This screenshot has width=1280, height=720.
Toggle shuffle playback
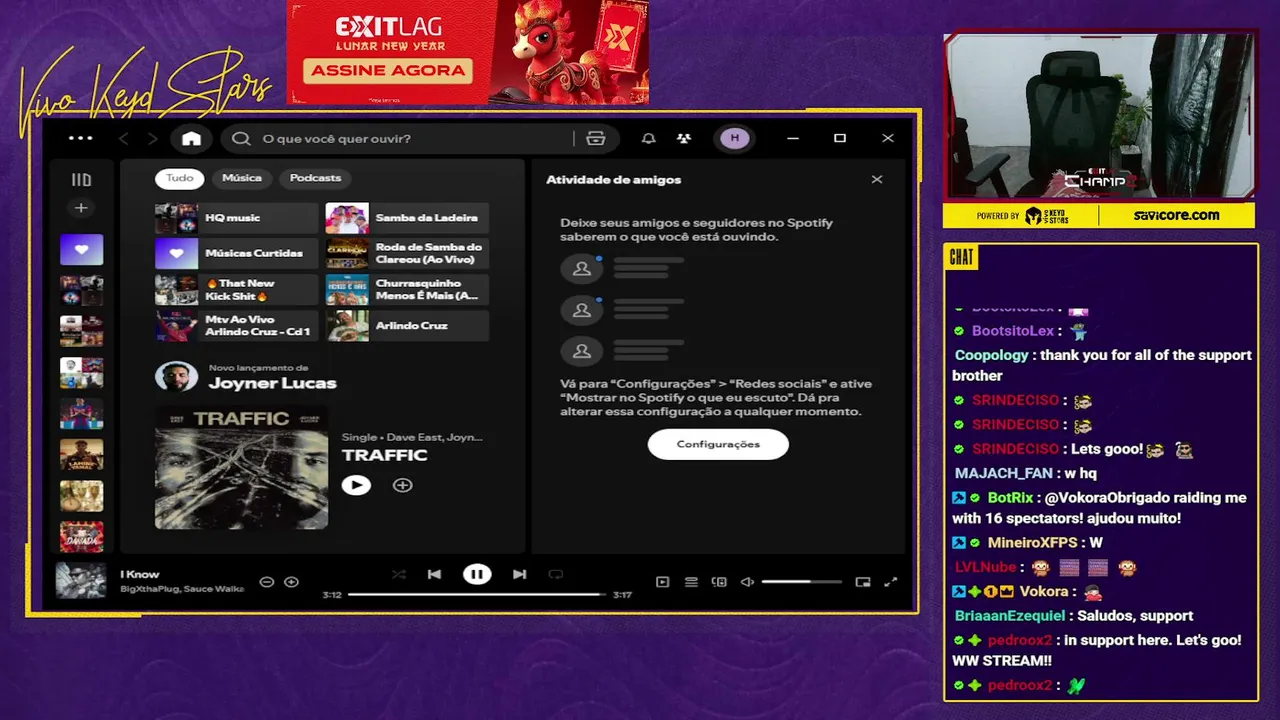tap(398, 574)
